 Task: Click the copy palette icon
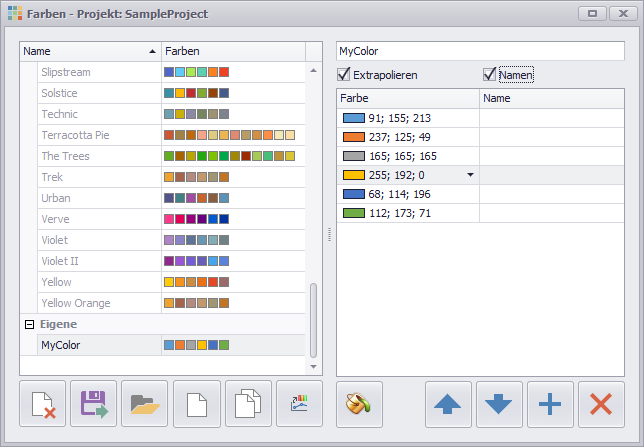click(x=248, y=404)
